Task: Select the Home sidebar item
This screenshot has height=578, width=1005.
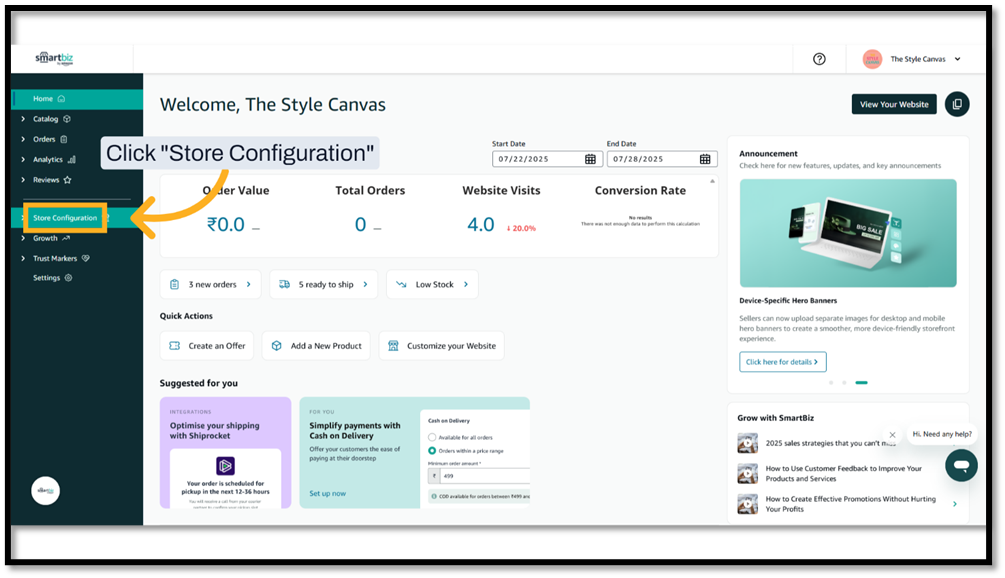Action: [43, 99]
